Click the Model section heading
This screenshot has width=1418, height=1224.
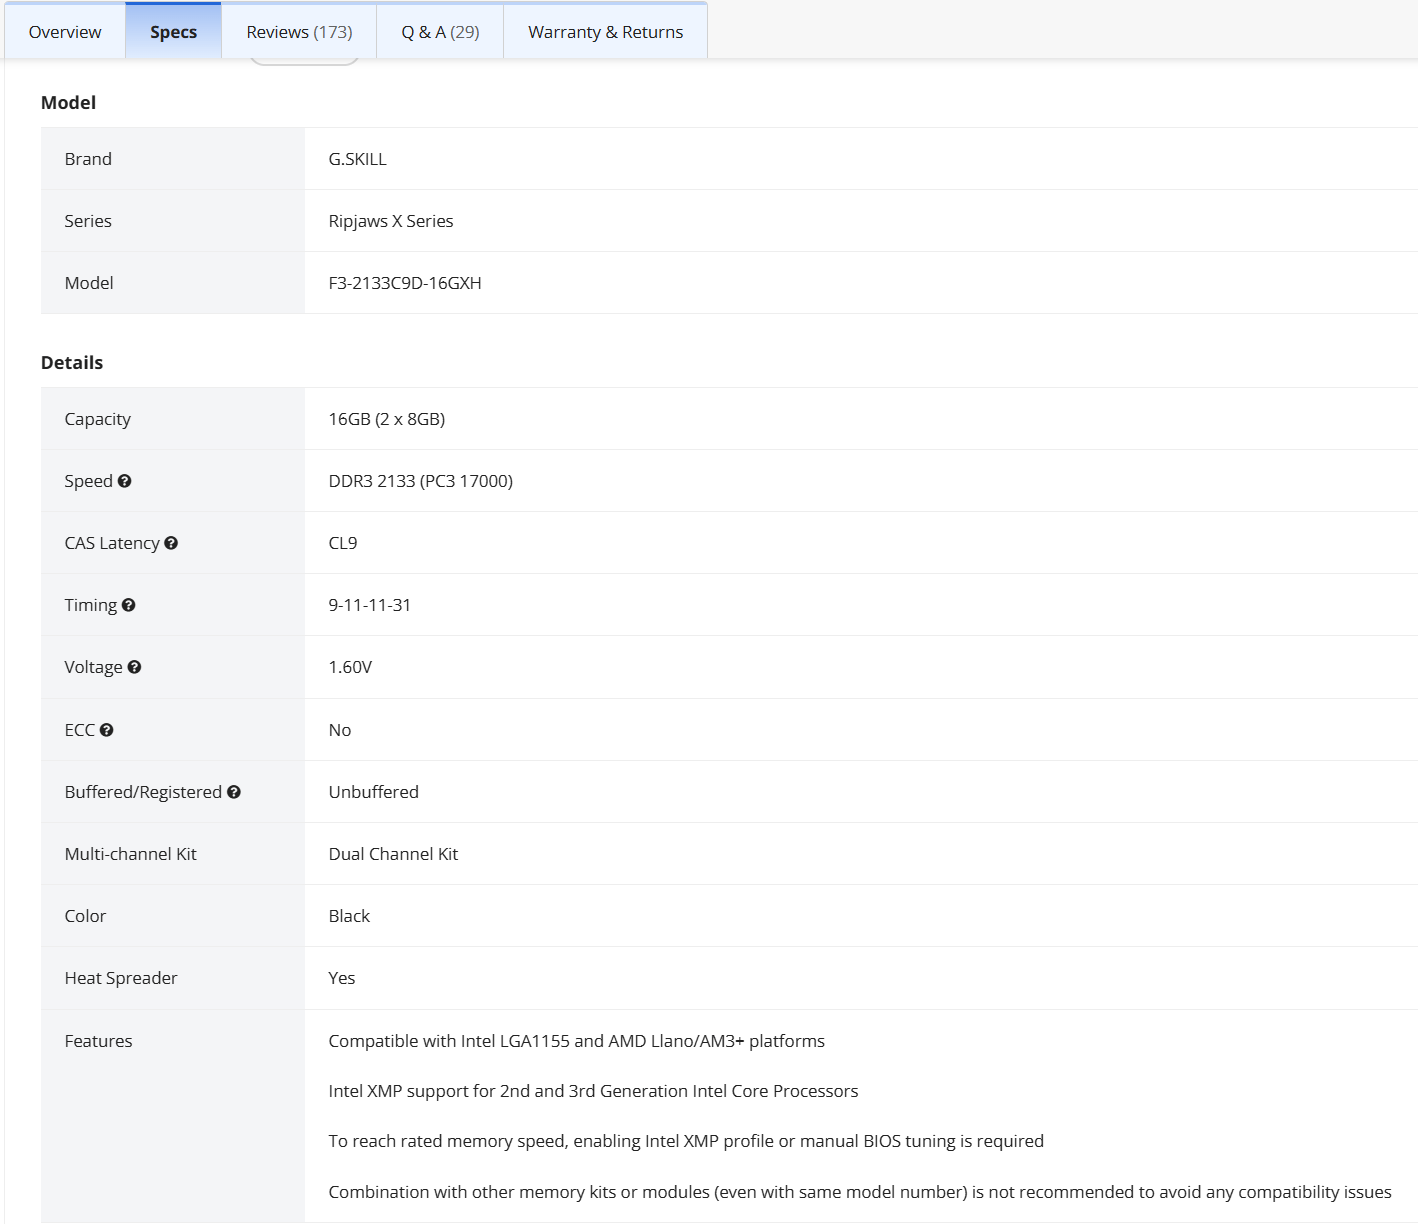[69, 102]
